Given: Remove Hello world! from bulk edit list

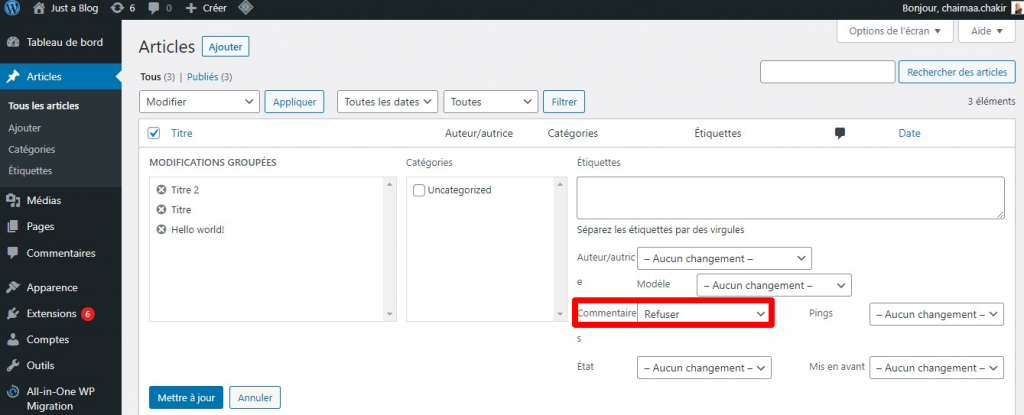Looking at the screenshot, I should click(161, 230).
